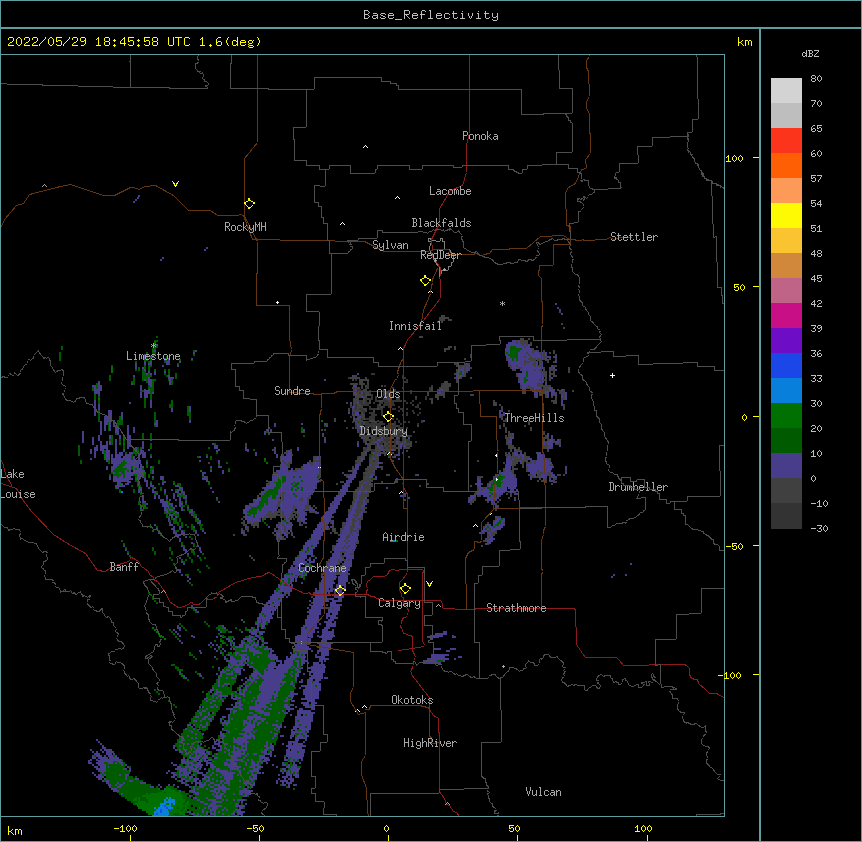Pick the magenta 39-42 dBZ legend swatch
Screen dimensions: 862x842
click(786, 316)
